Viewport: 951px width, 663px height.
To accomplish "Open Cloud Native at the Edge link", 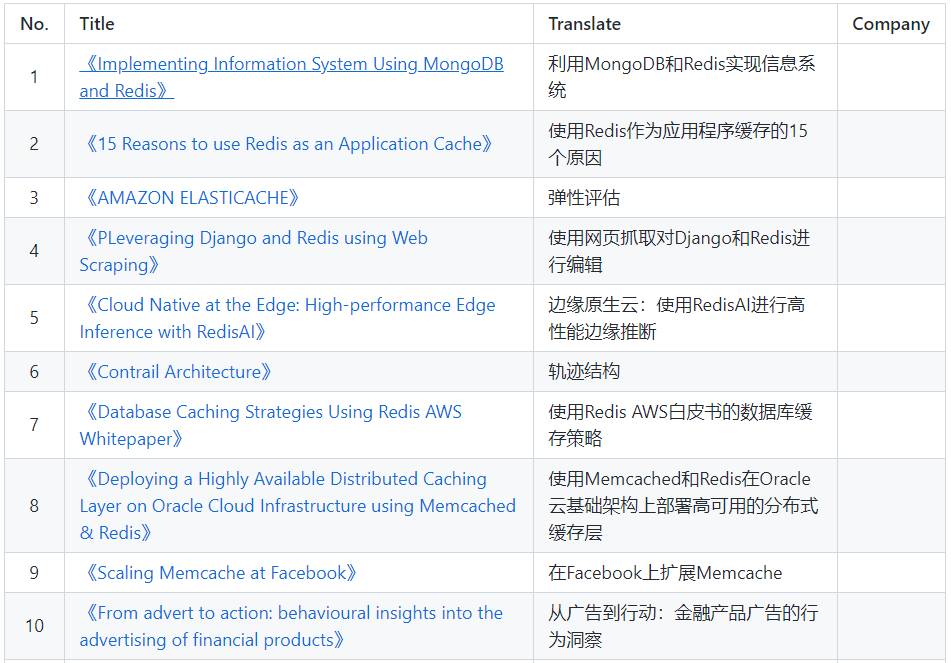I will (x=287, y=318).
